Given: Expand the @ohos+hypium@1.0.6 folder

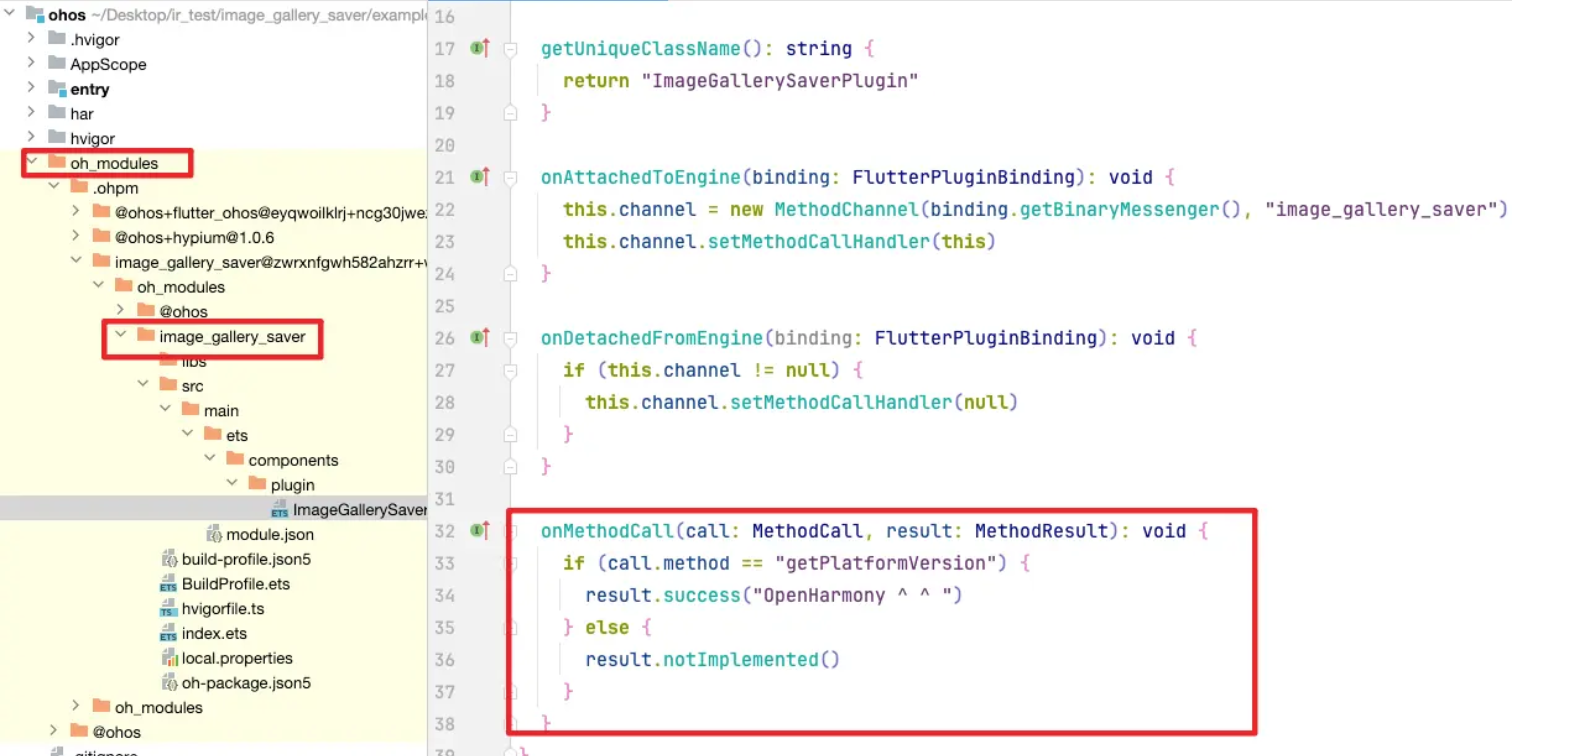Looking at the screenshot, I should pos(76,236).
